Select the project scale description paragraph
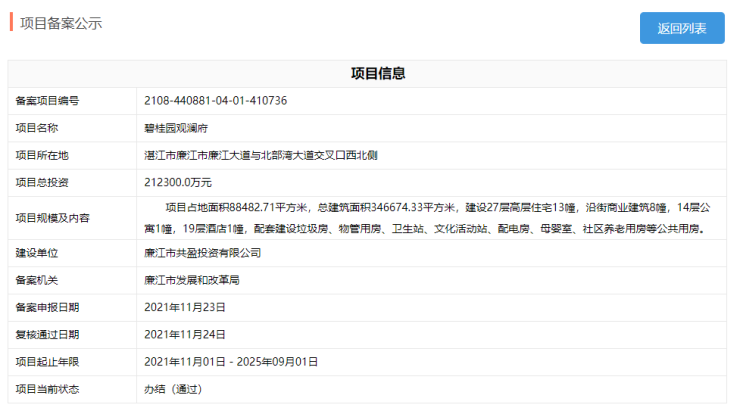The image size is (740, 411). pos(427,218)
